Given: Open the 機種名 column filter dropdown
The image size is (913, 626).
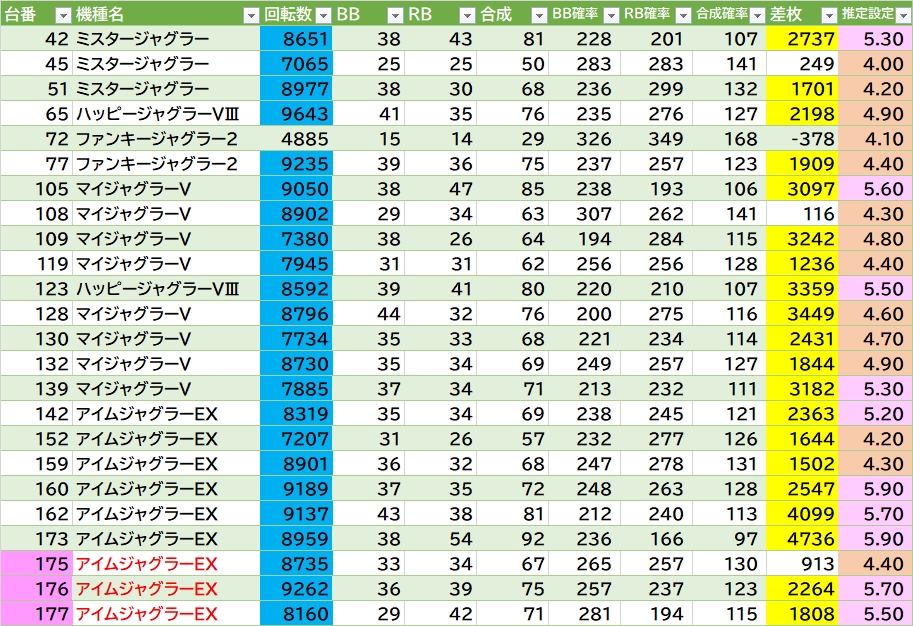Looking at the screenshot, I should click(251, 15).
